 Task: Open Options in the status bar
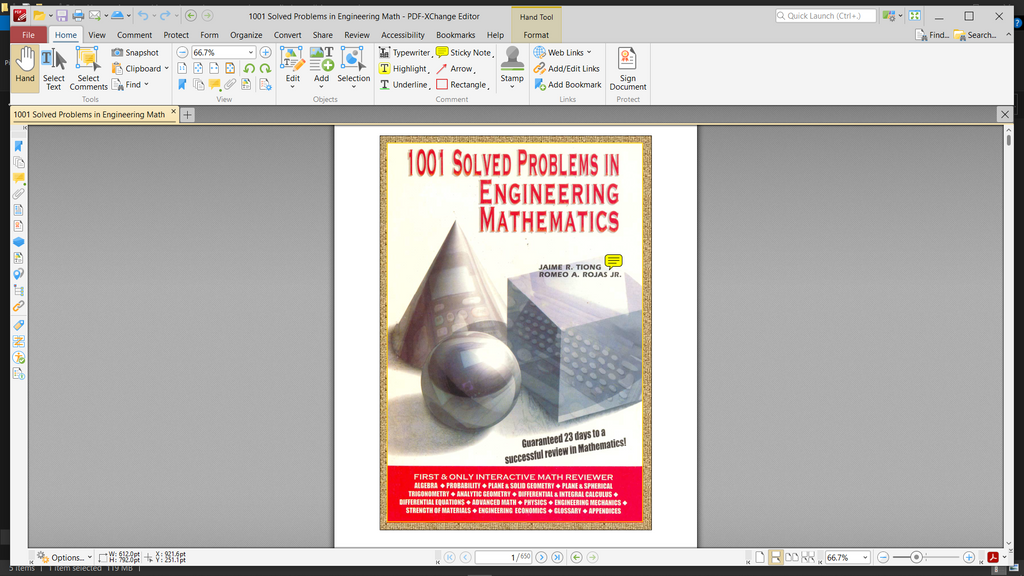tap(64, 557)
